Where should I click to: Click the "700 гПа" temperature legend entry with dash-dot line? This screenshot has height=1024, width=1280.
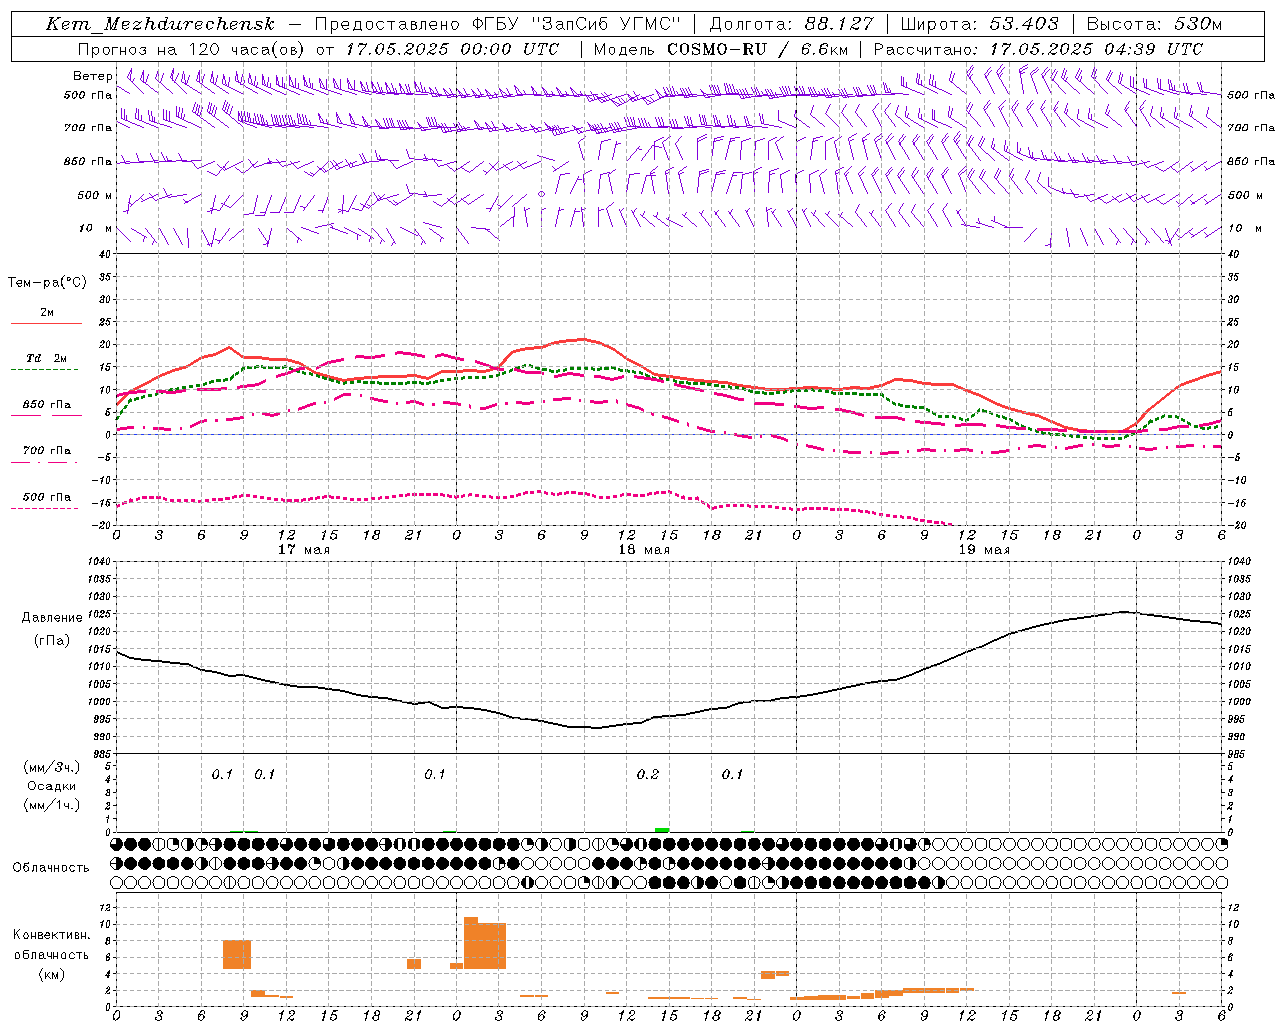pyautogui.click(x=47, y=451)
